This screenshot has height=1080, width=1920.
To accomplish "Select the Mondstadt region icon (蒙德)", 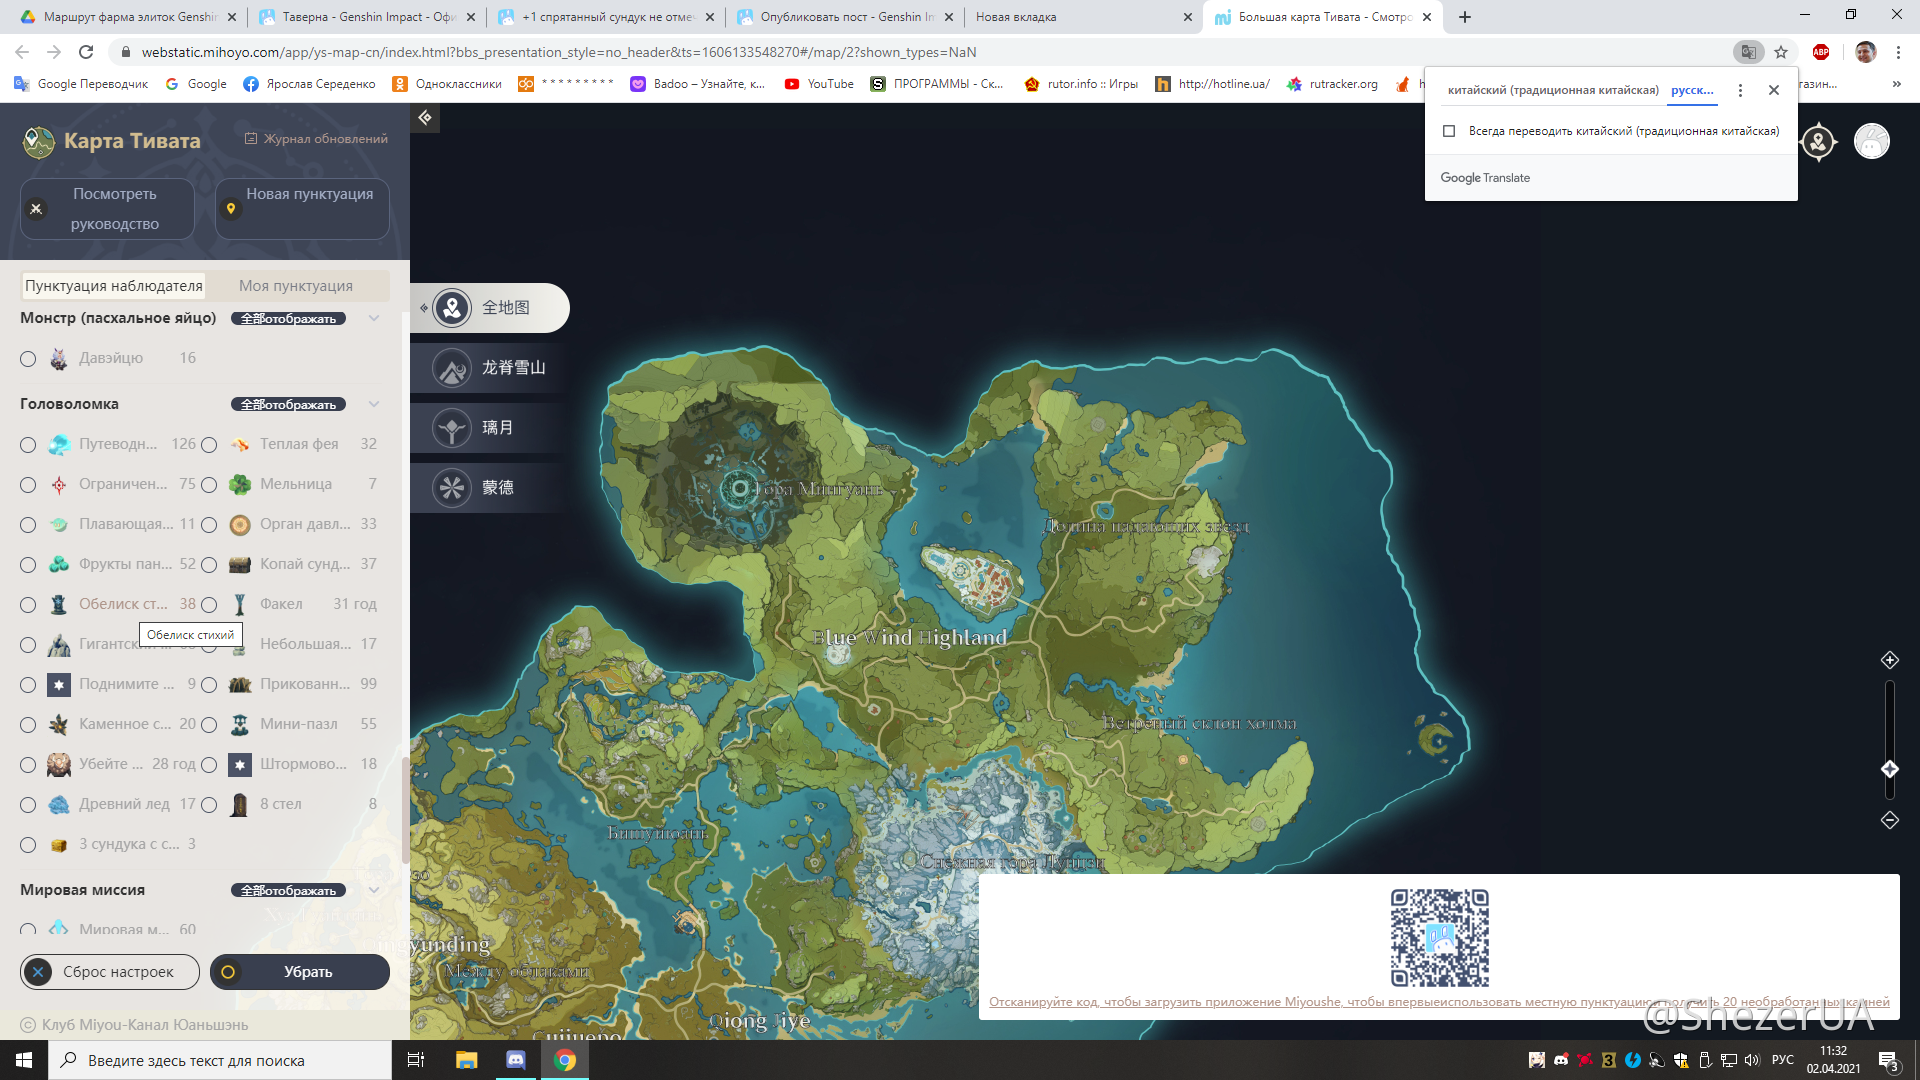I will coord(452,488).
